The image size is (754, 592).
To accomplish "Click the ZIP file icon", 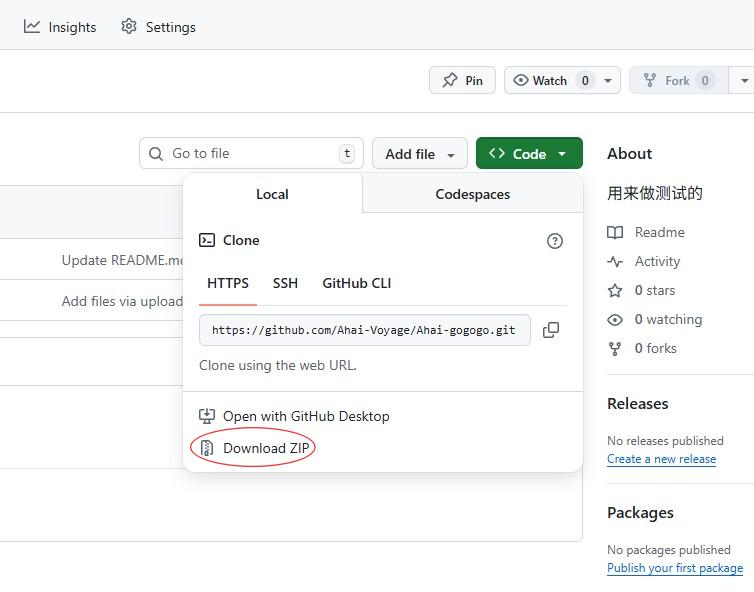I will [207, 448].
